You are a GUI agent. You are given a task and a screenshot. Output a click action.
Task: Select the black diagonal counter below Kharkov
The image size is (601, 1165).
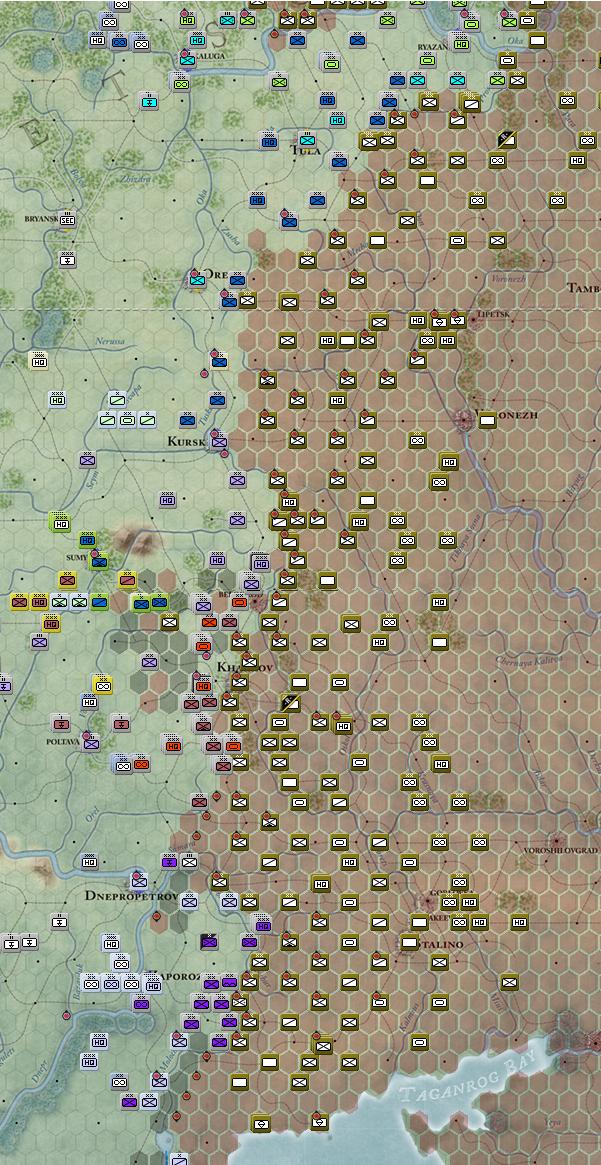[290, 702]
